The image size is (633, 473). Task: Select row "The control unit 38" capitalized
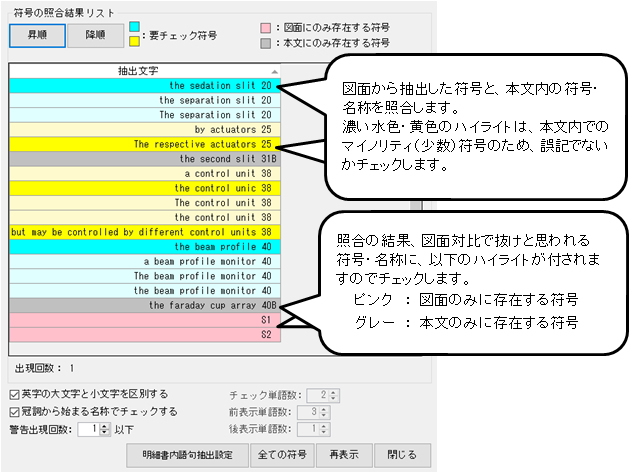145,203
